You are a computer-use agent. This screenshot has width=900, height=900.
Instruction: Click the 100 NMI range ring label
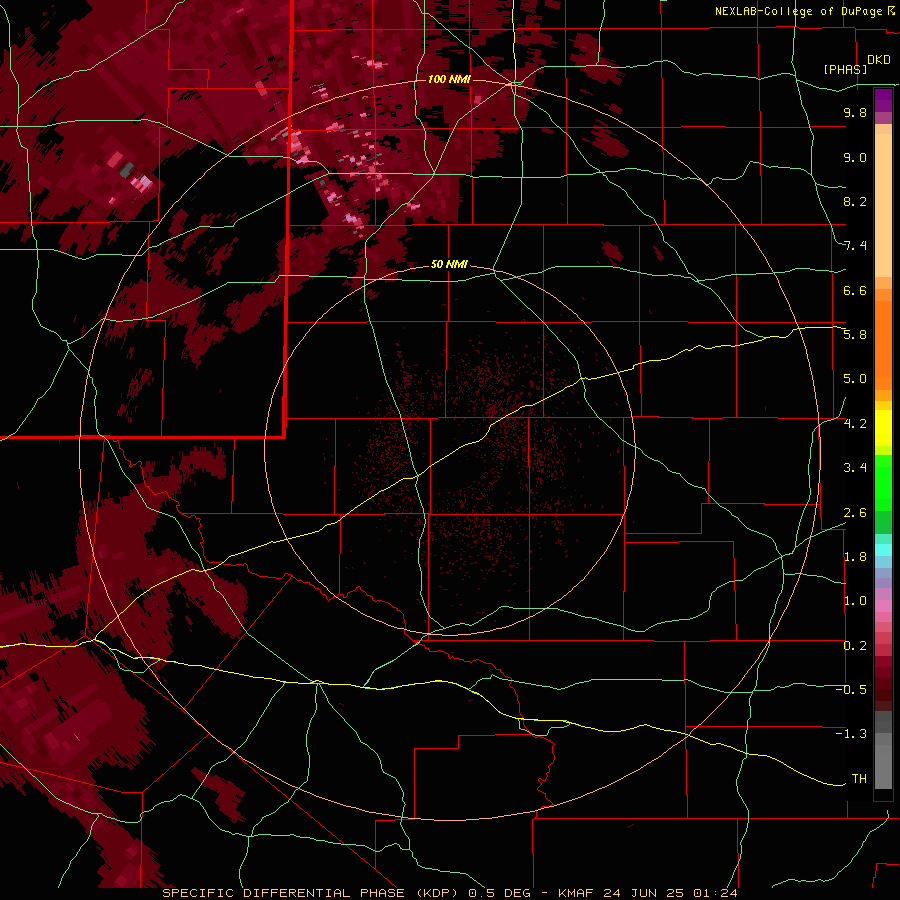click(449, 79)
